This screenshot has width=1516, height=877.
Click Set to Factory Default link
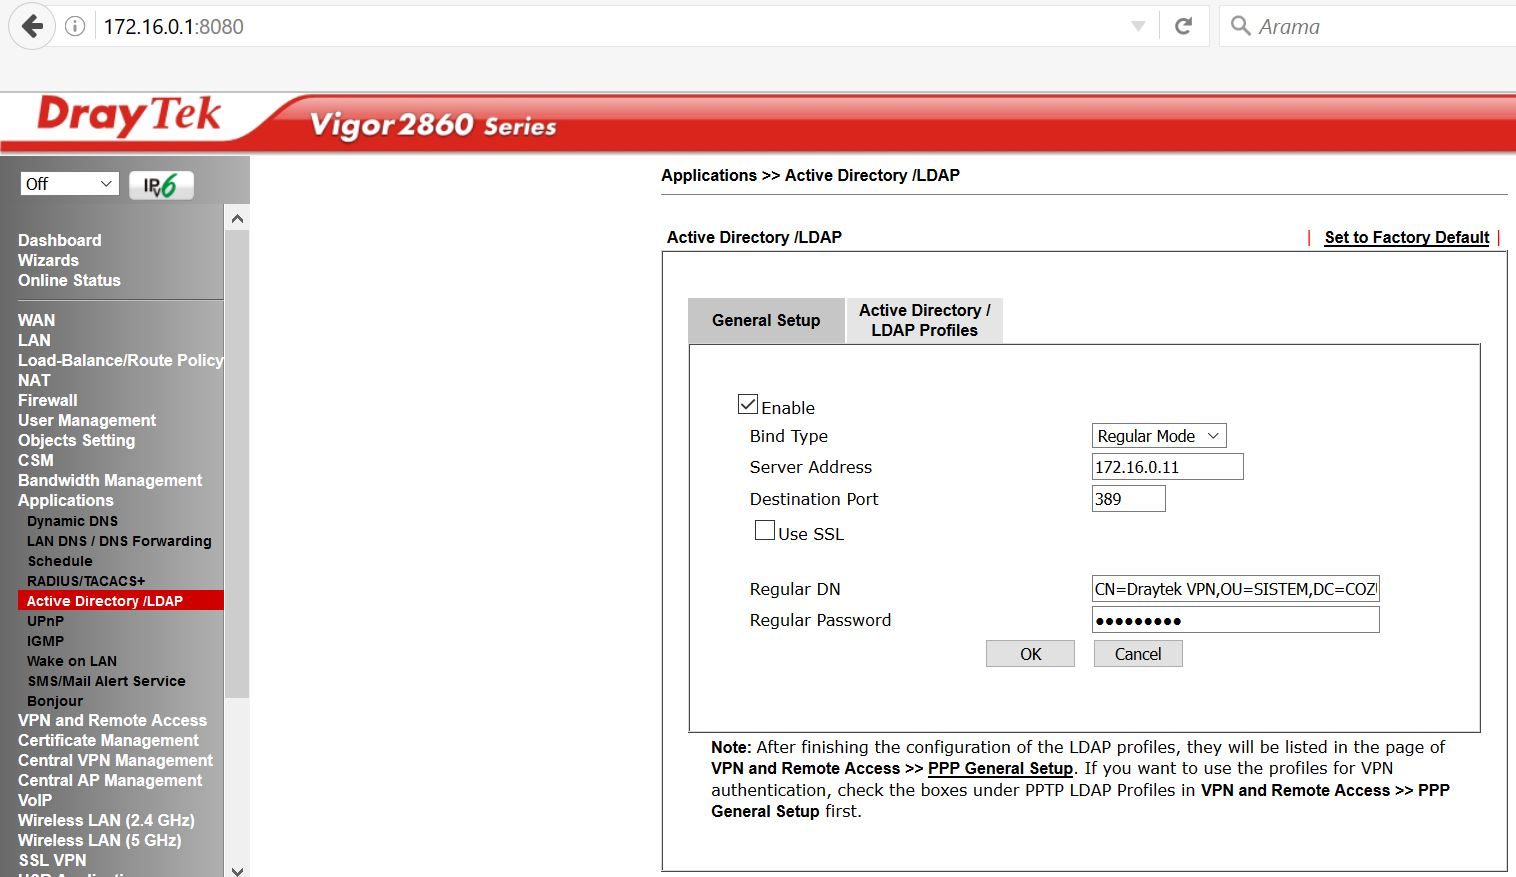click(1406, 237)
